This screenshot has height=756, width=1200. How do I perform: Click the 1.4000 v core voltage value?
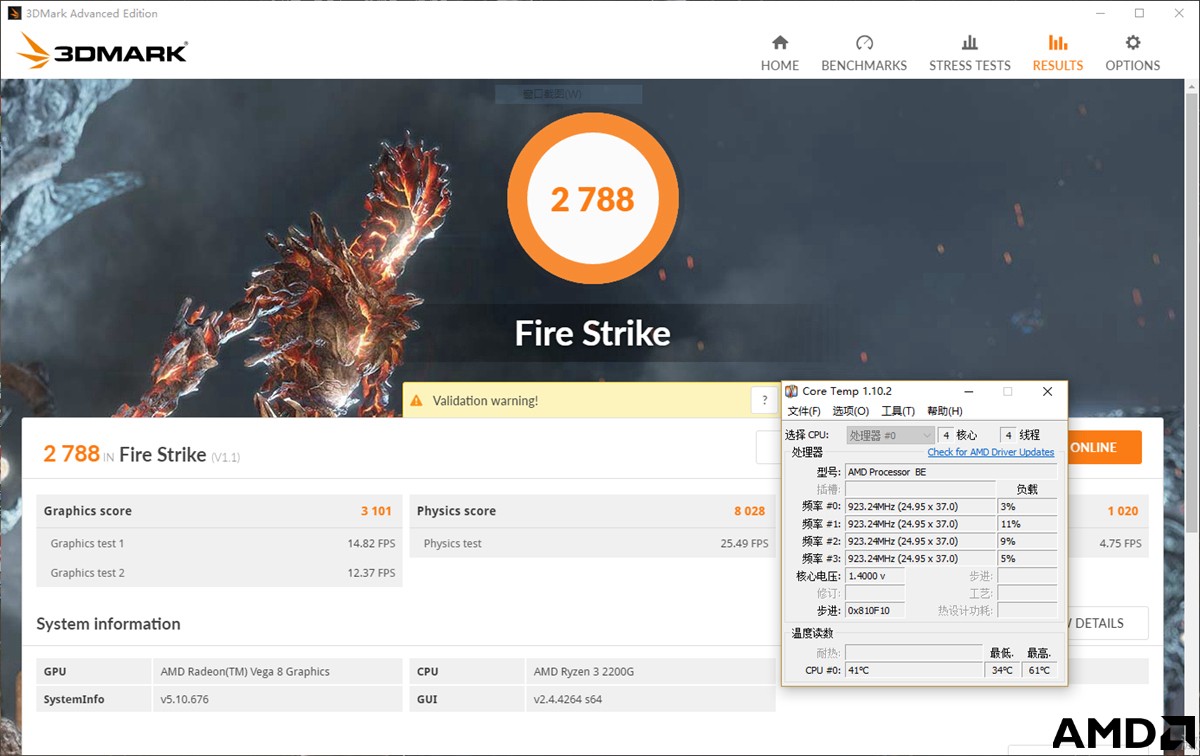point(875,576)
